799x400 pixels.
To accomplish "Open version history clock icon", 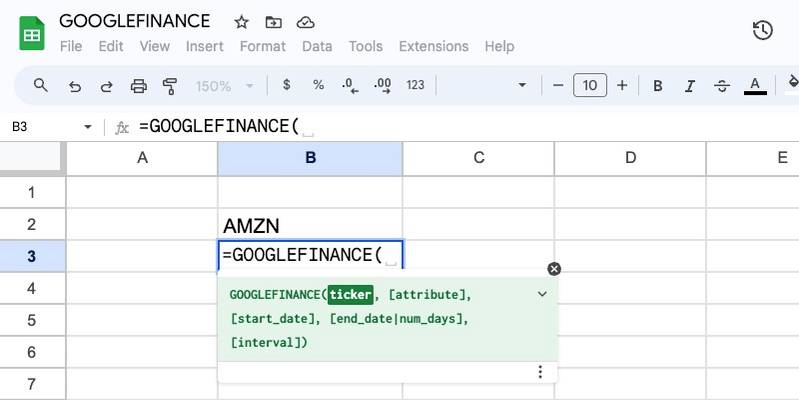I will (x=762, y=31).
